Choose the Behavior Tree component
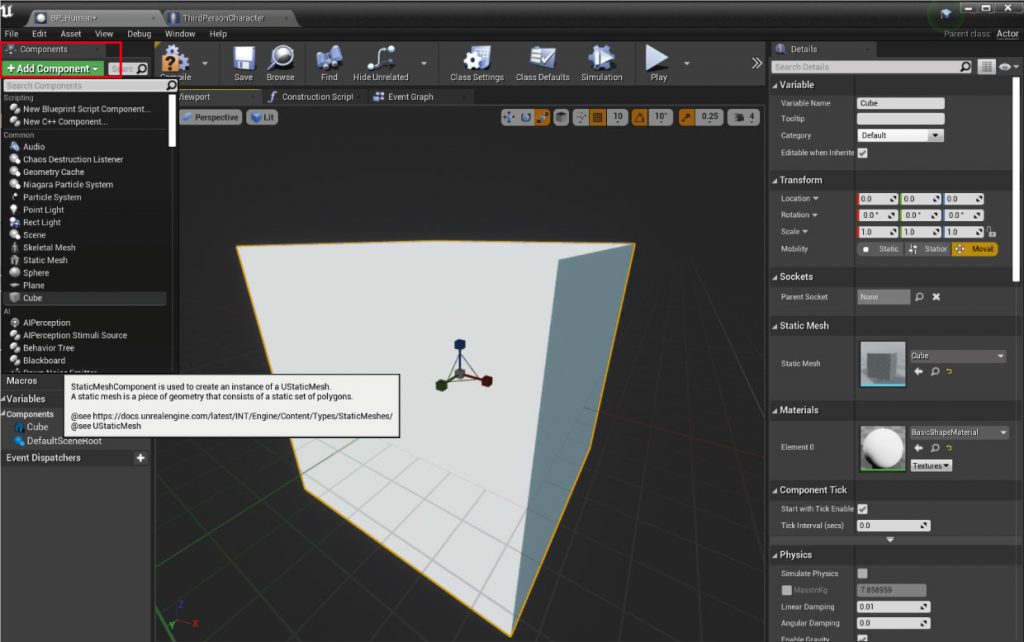Screen dimensions: 1024x642 [48, 348]
